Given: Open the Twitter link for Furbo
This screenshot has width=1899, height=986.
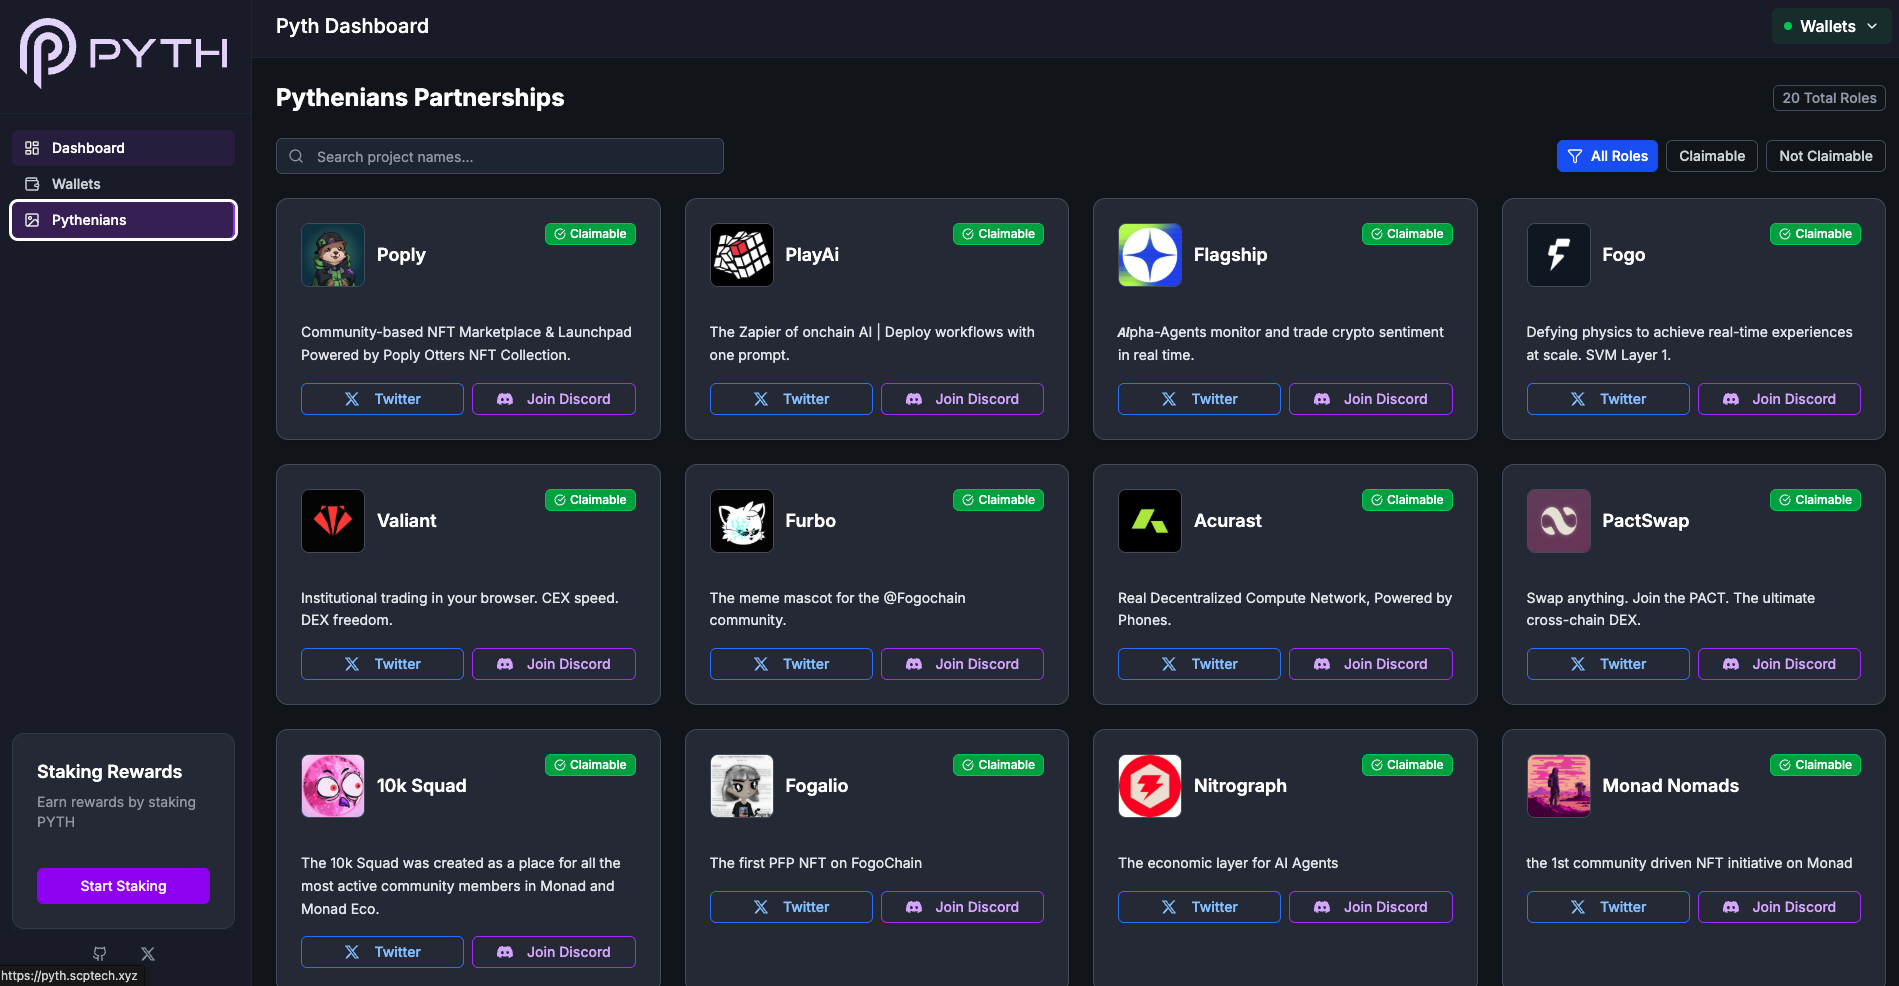Looking at the screenshot, I should click(x=790, y=664).
